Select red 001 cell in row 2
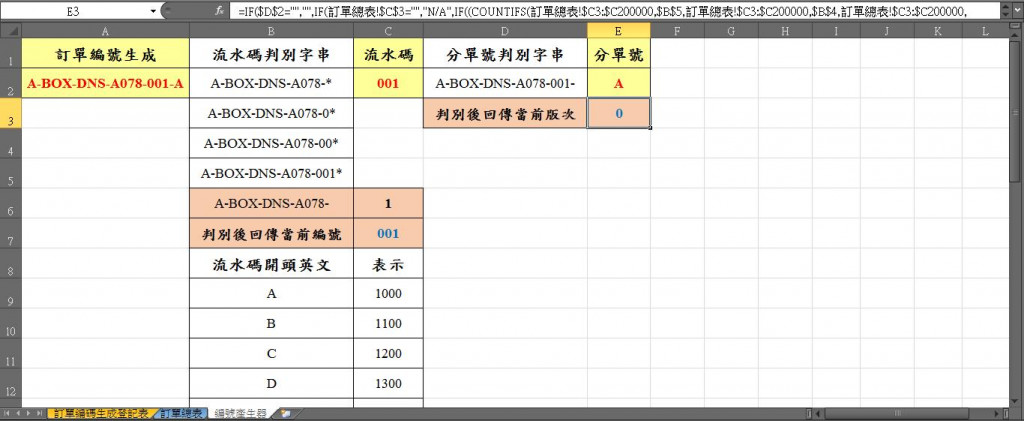This screenshot has height=421, width=1024. click(388, 84)
